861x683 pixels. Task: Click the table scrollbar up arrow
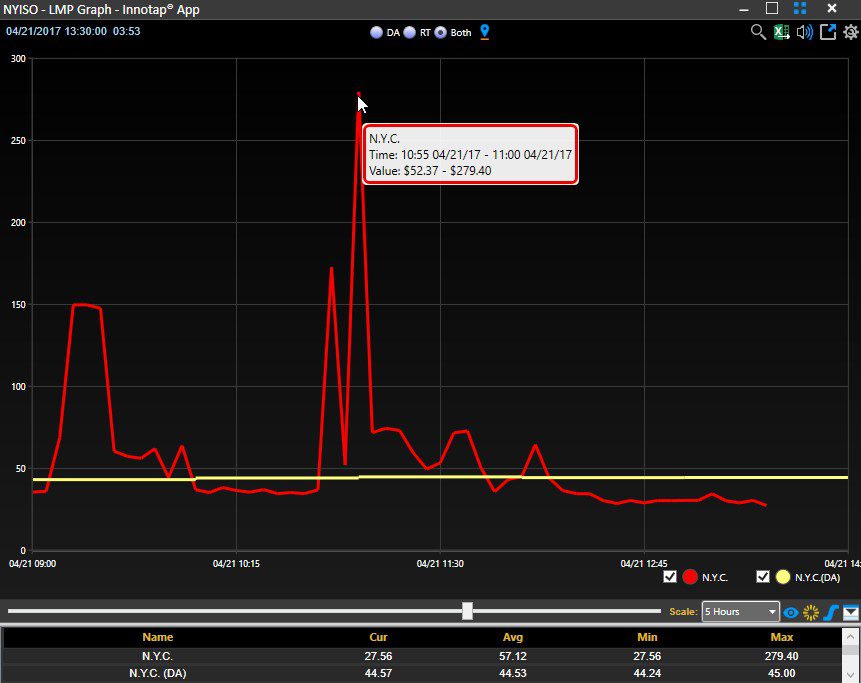click(851, 637)
